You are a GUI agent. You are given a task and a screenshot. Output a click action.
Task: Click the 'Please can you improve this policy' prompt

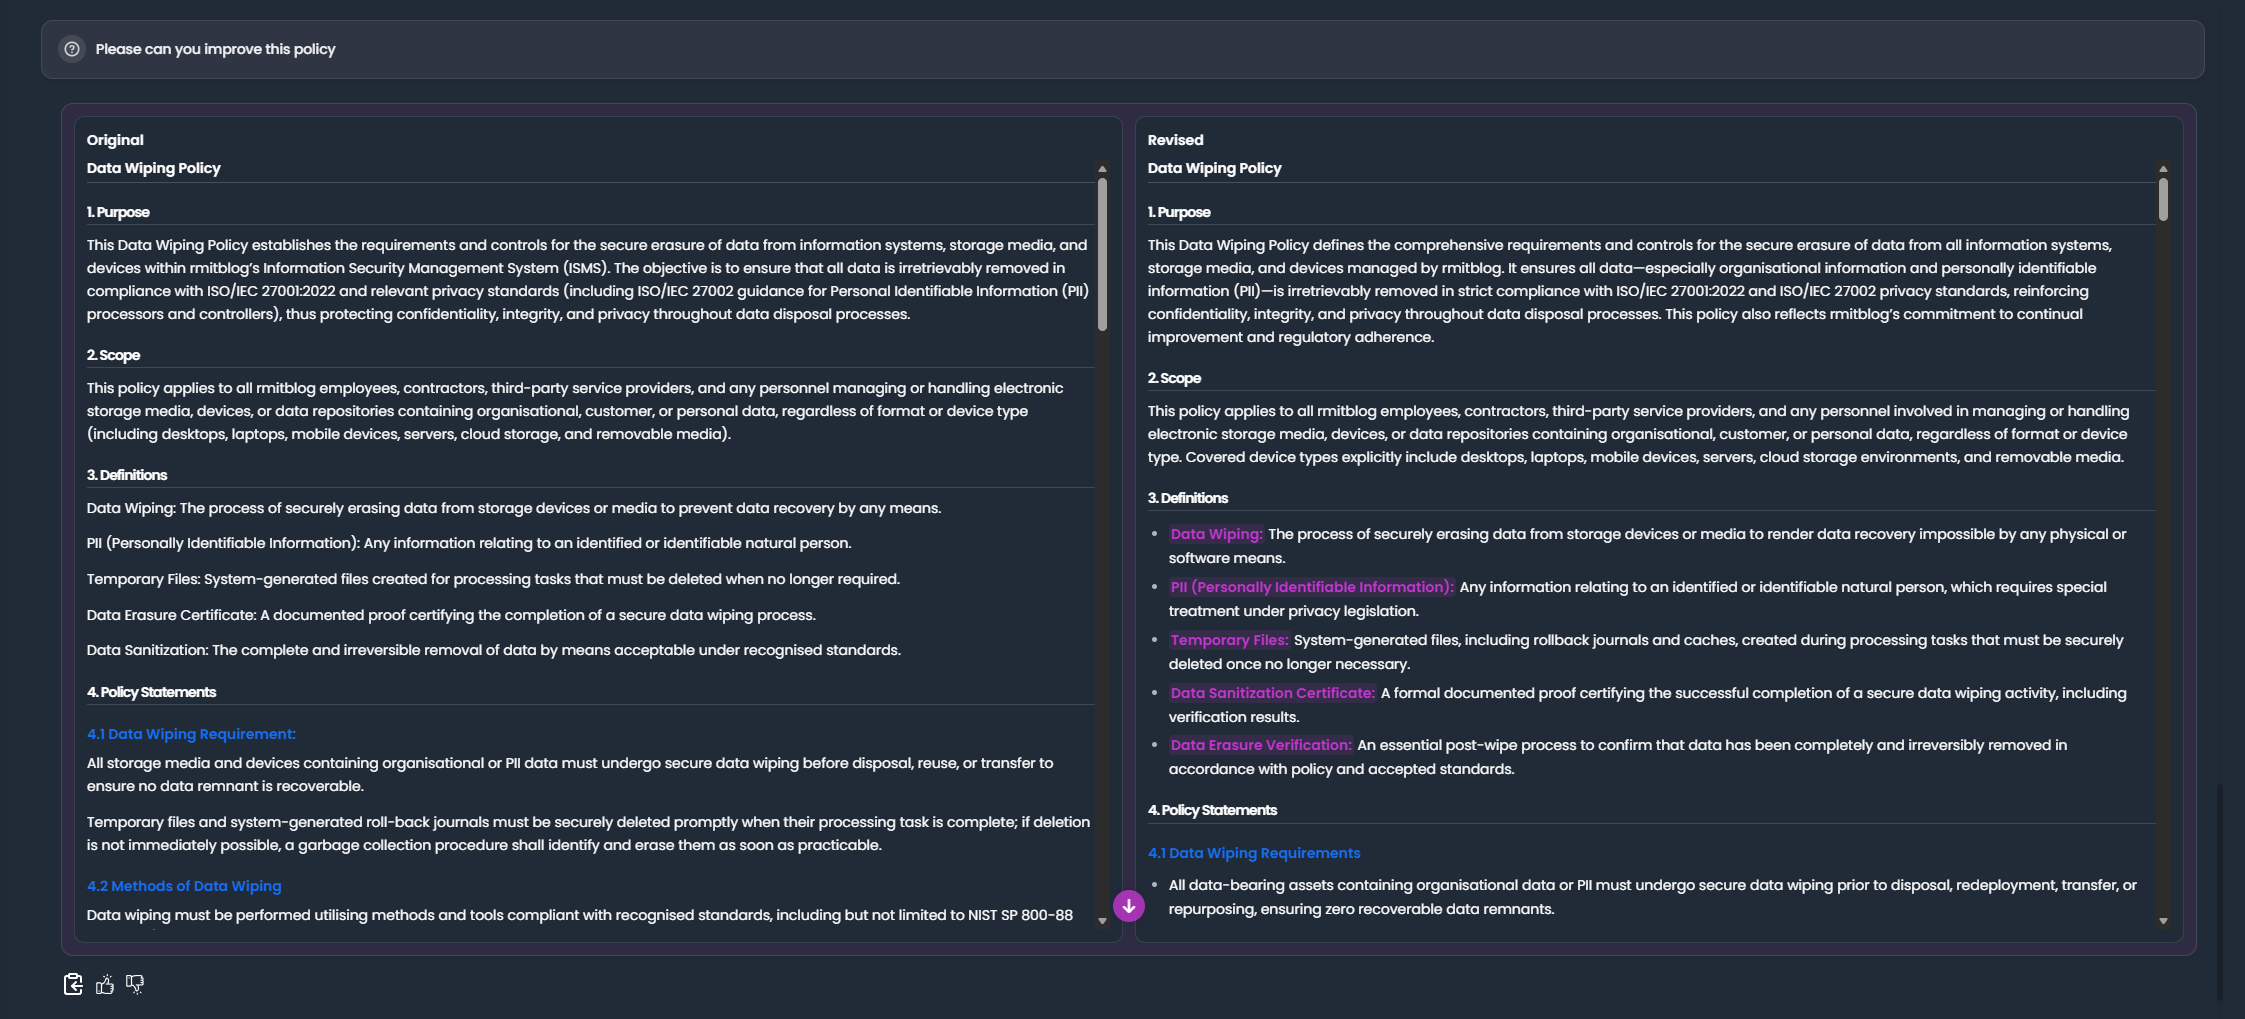coord(215,49)
